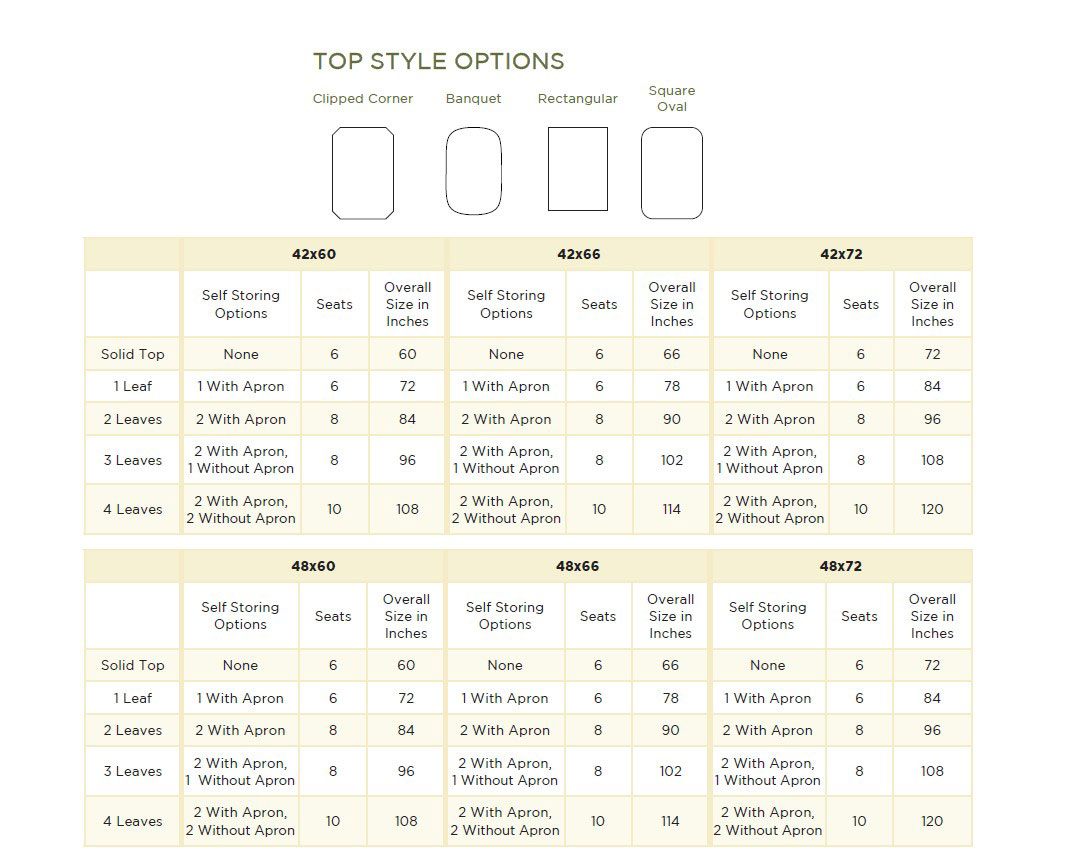The height and width of the screenshot is (858, 1067).
Task: Select the 48x60 column header
Action: click(313, 566)
